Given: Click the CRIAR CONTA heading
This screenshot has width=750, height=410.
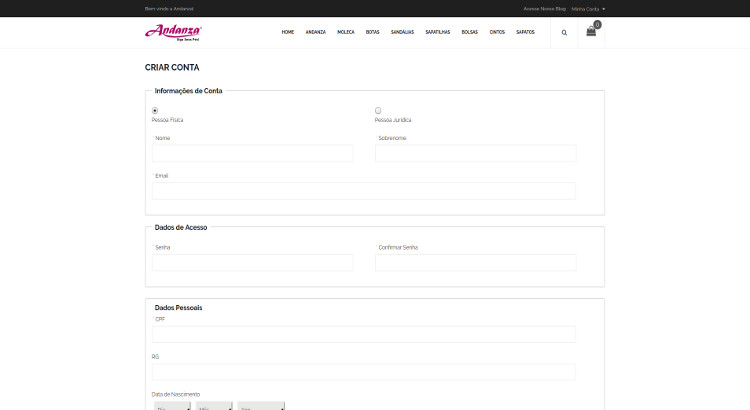Looking at the screenshot, I should click(172, 67).
